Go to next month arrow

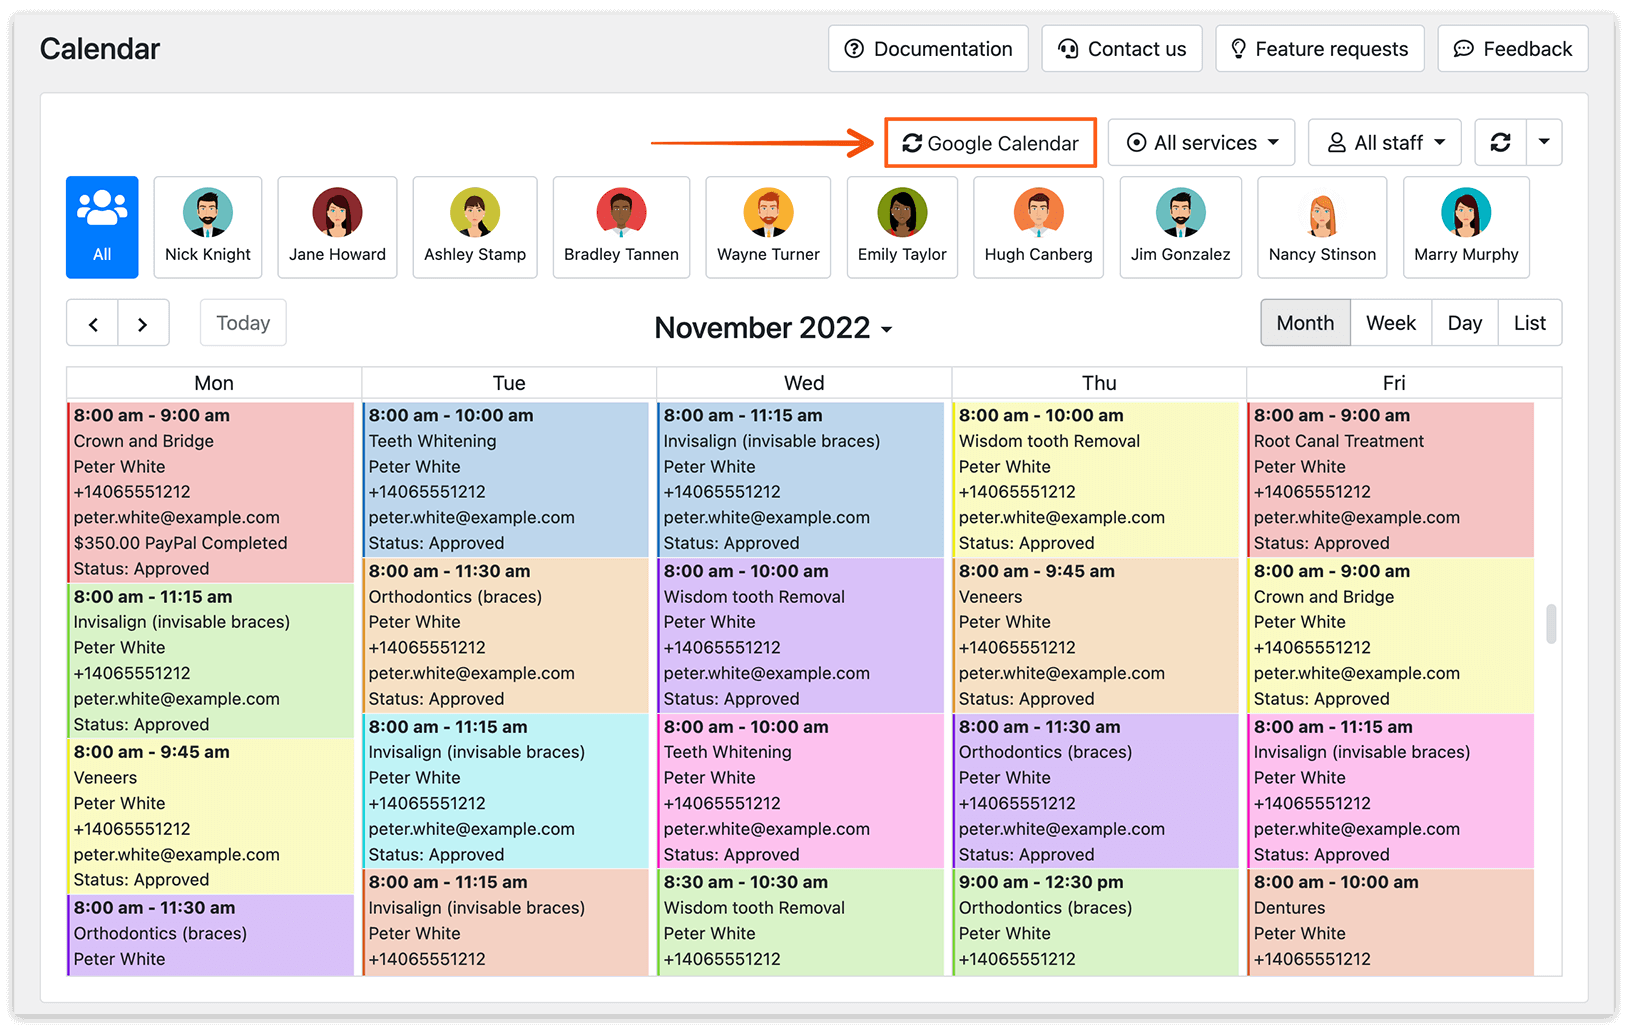pos(143,323)
